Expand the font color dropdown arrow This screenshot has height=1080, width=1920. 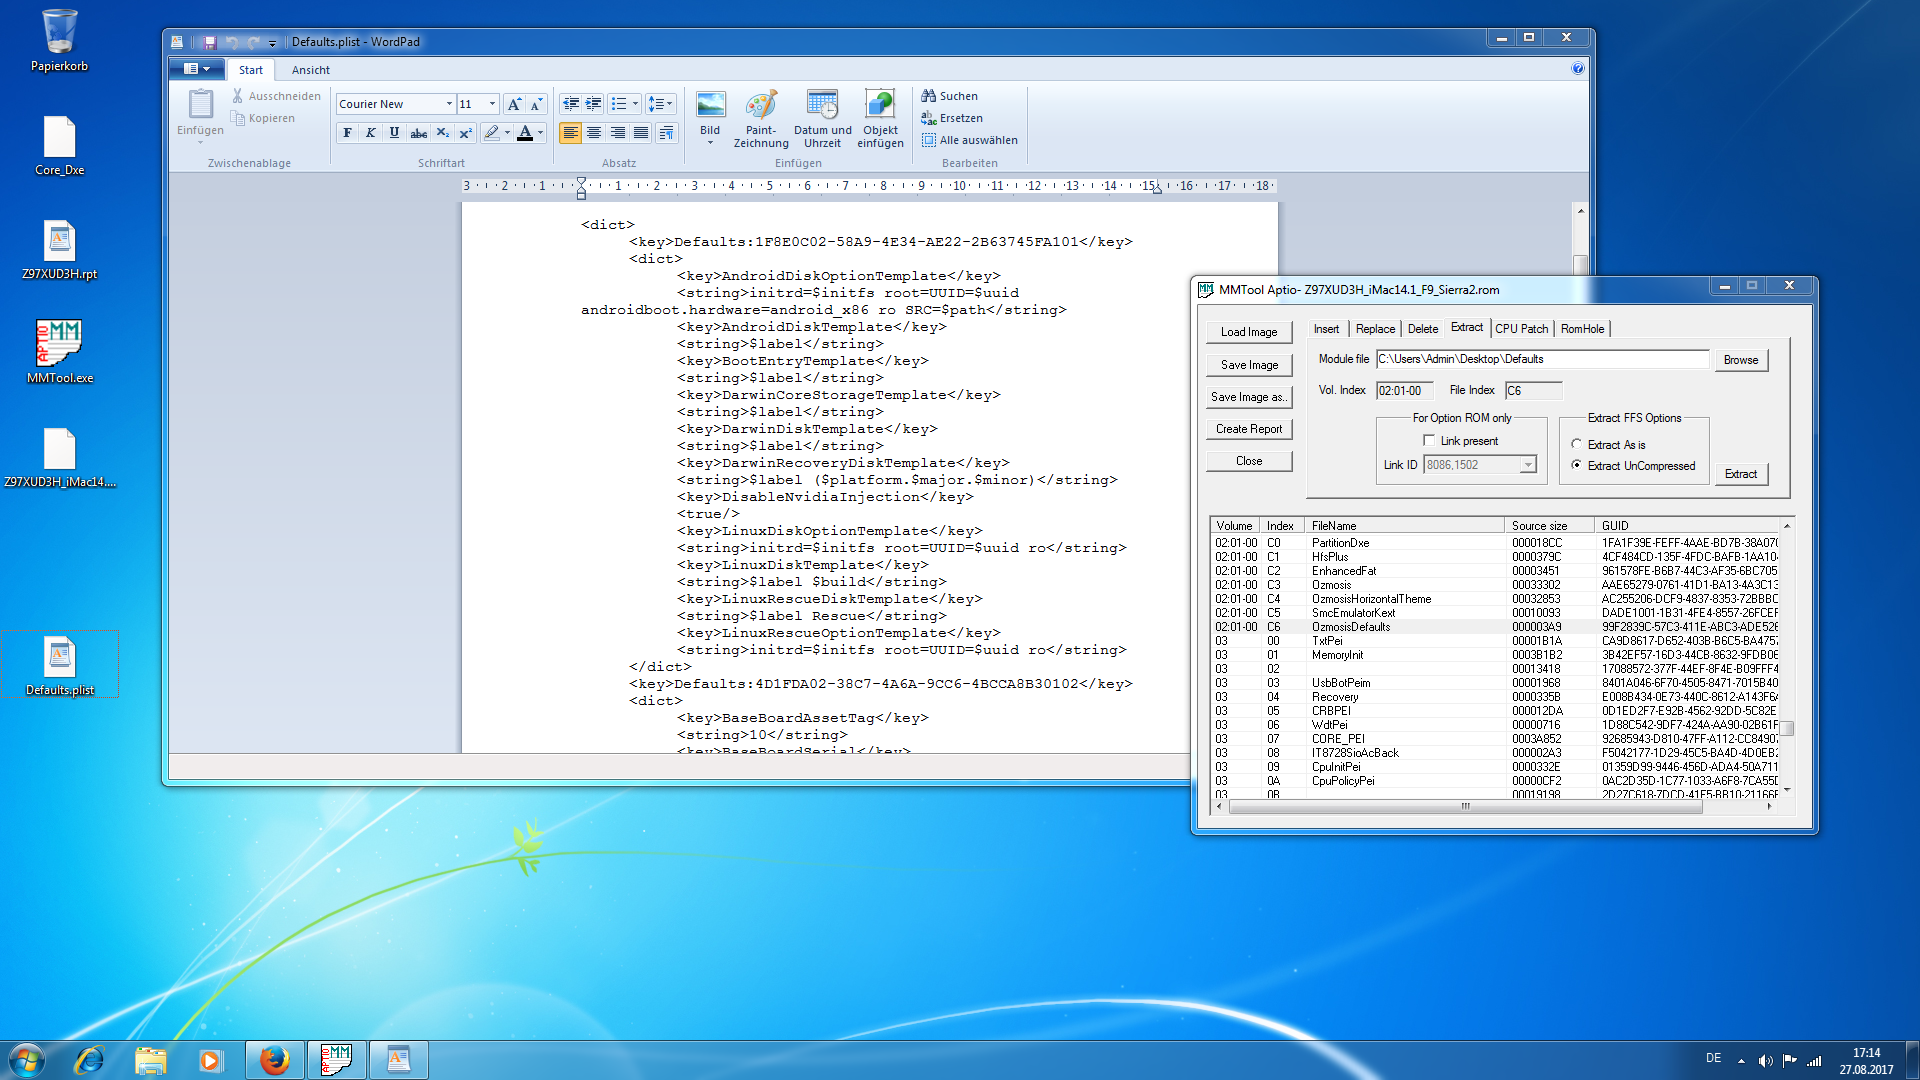coord(541,133)
